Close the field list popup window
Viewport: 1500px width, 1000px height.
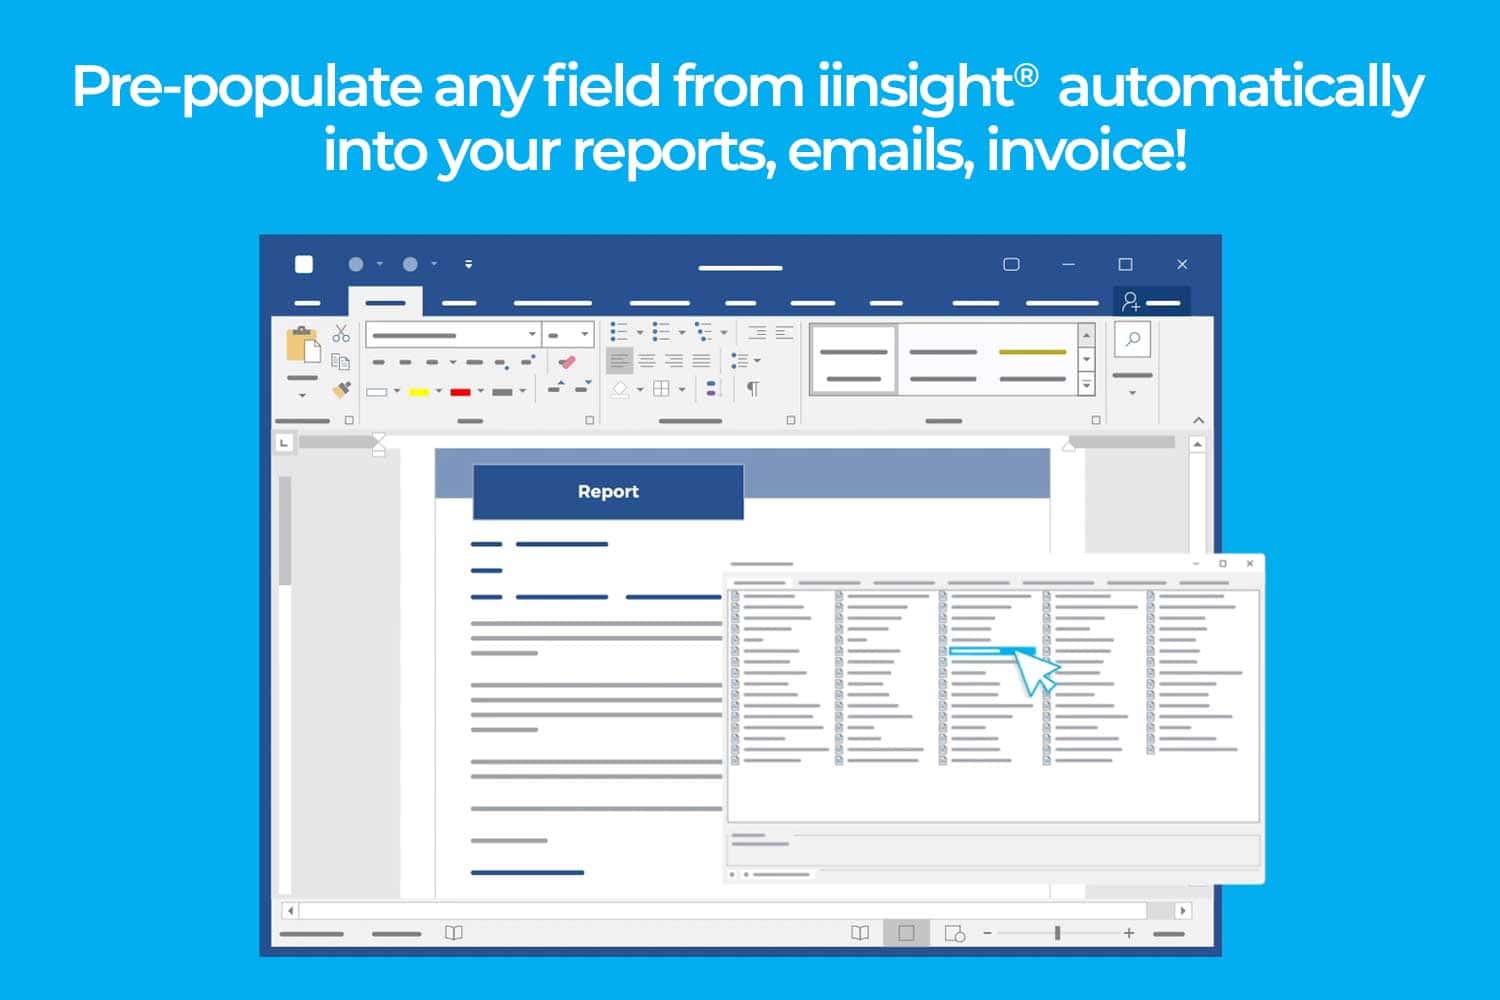click(1250, 564)
